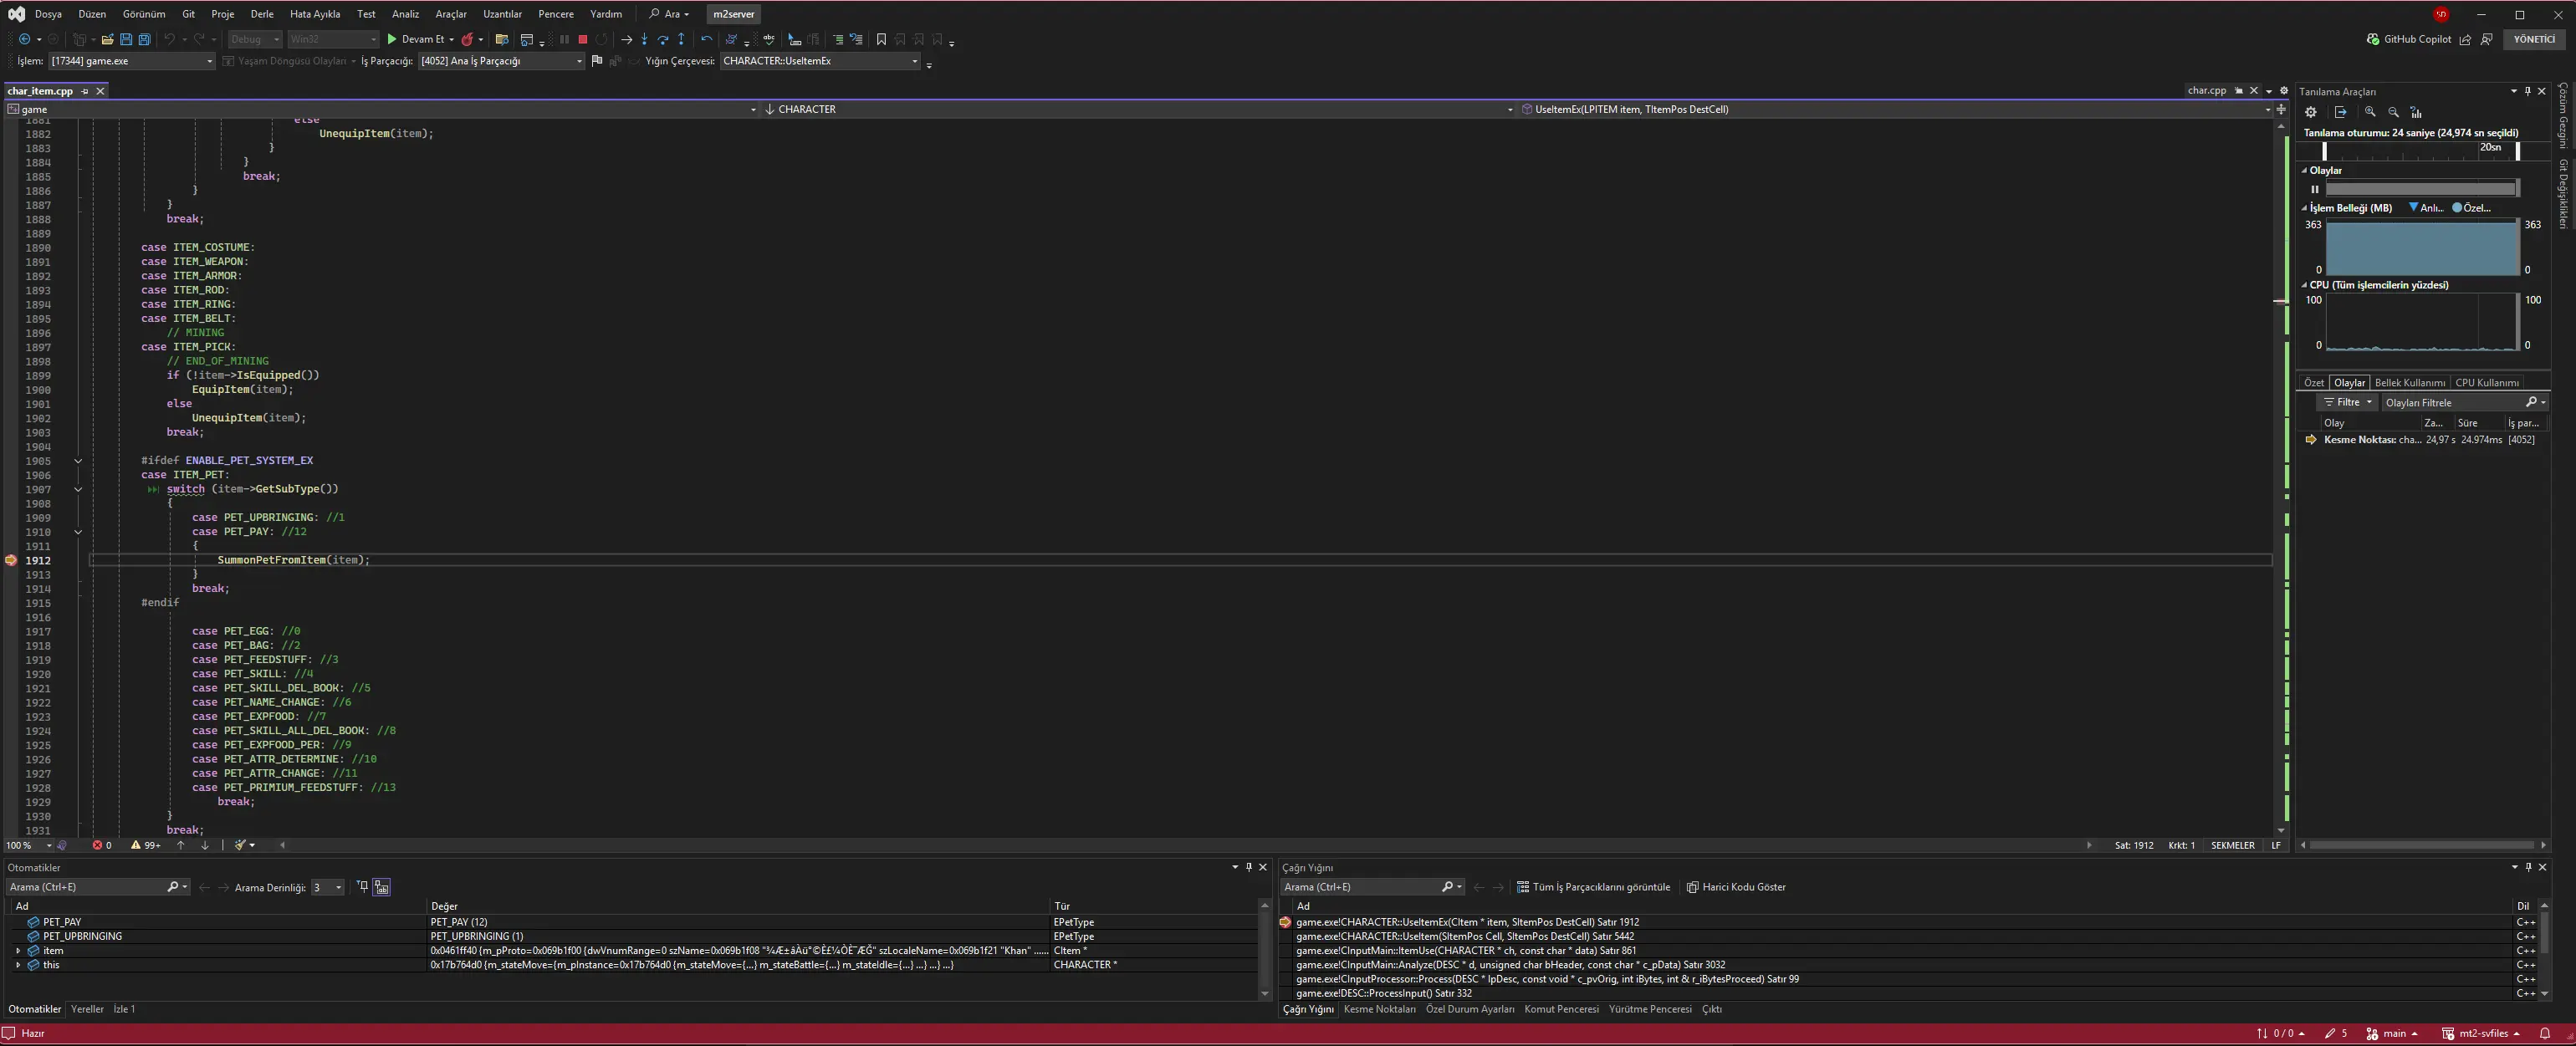
Task: Switch to the Yereller tab
Action: 87,1009
